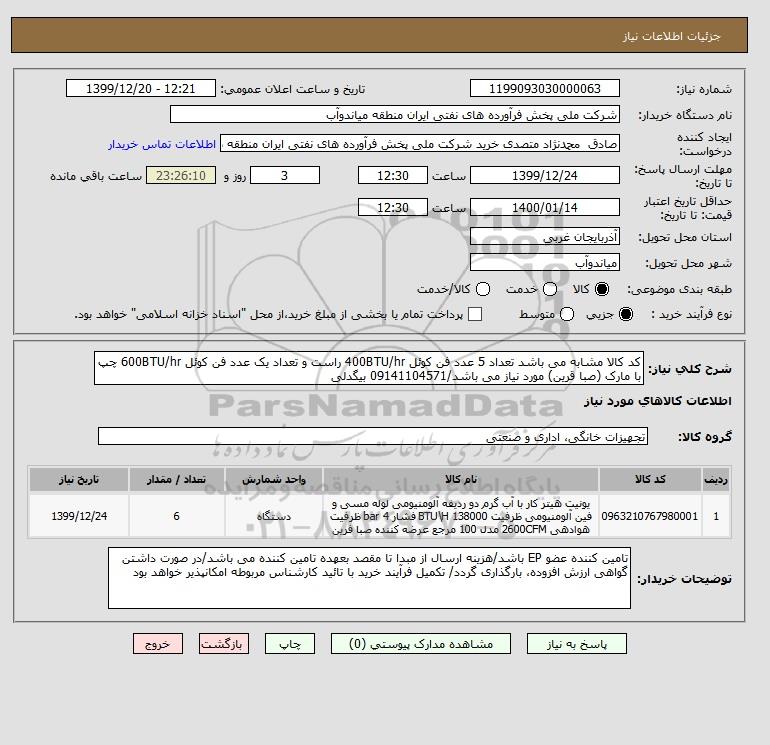Select the خدمت radio button

[x=550, y=289]
